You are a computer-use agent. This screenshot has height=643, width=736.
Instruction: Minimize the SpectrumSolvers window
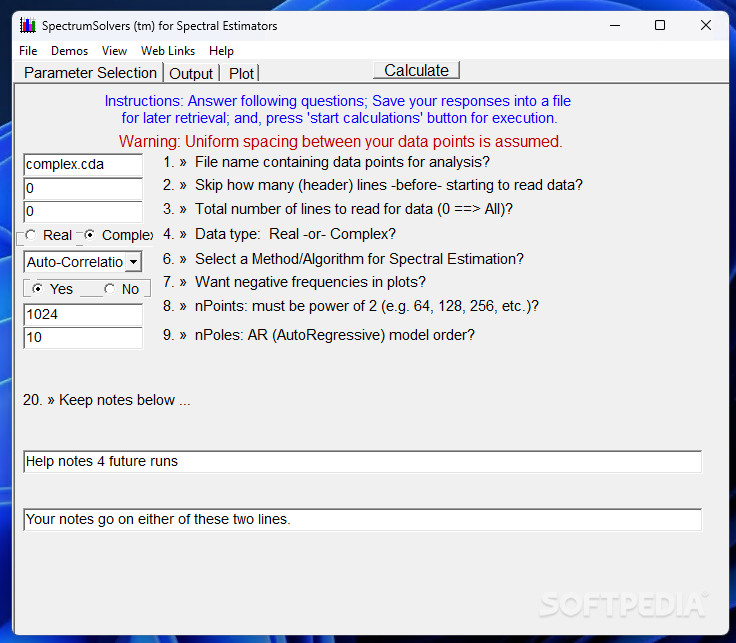point(615,25)
